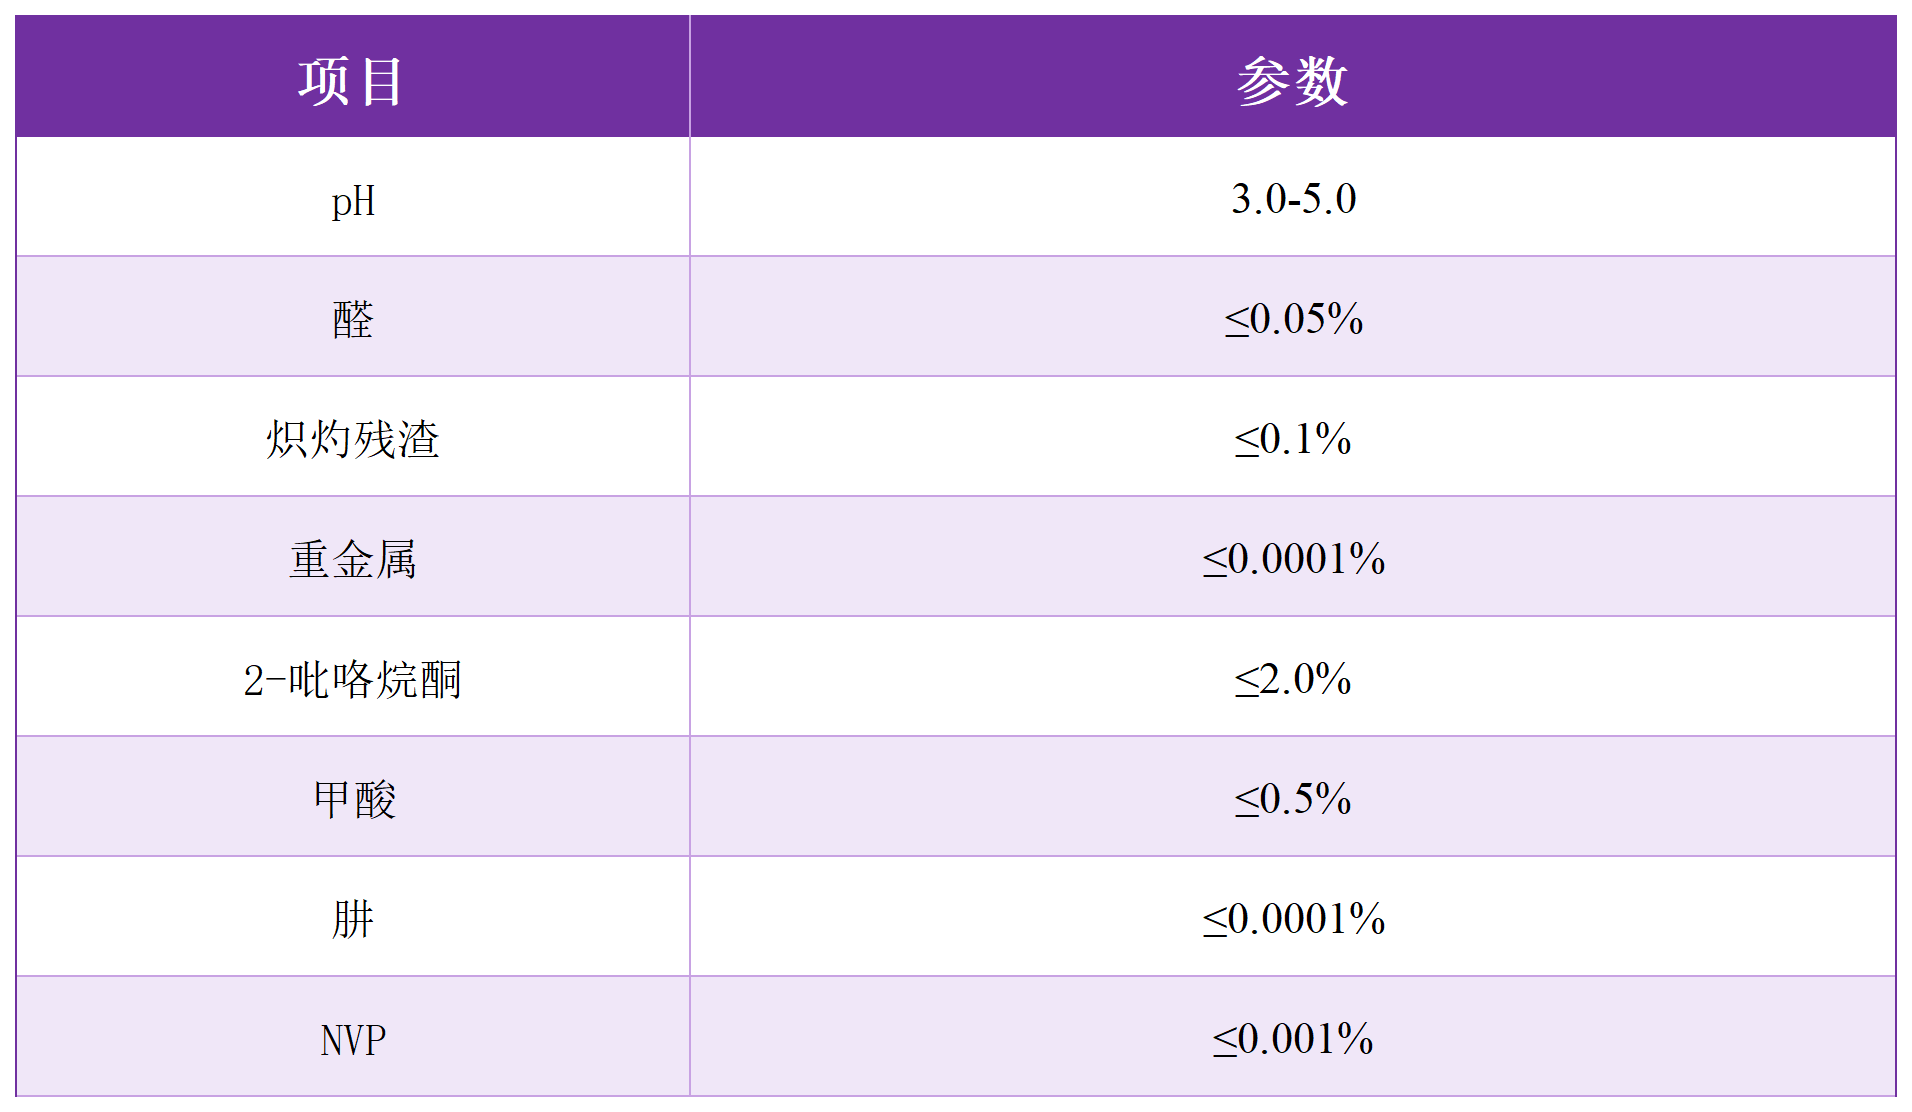Screen dimensions: 1912x1112
Task: Select the 肼 row label
Action: (x=353, y=919)
